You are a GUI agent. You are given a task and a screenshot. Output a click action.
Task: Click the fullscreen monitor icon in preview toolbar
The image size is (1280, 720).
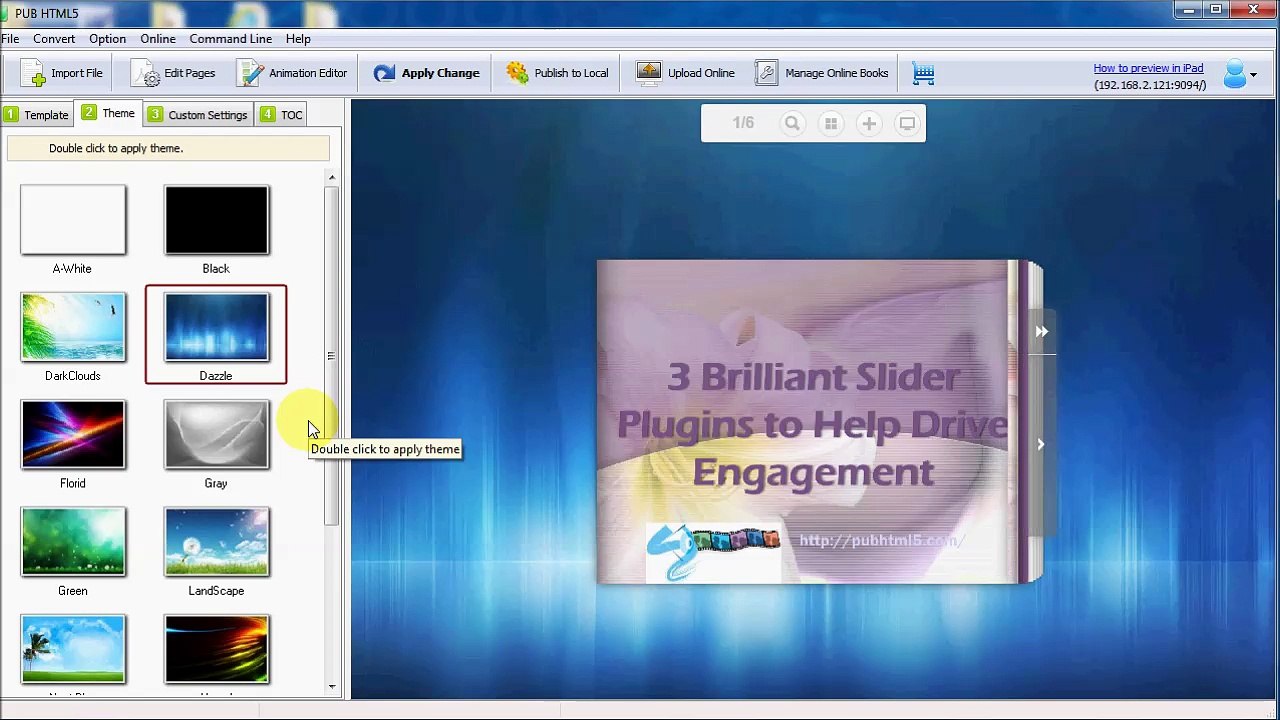click(907, 124)
